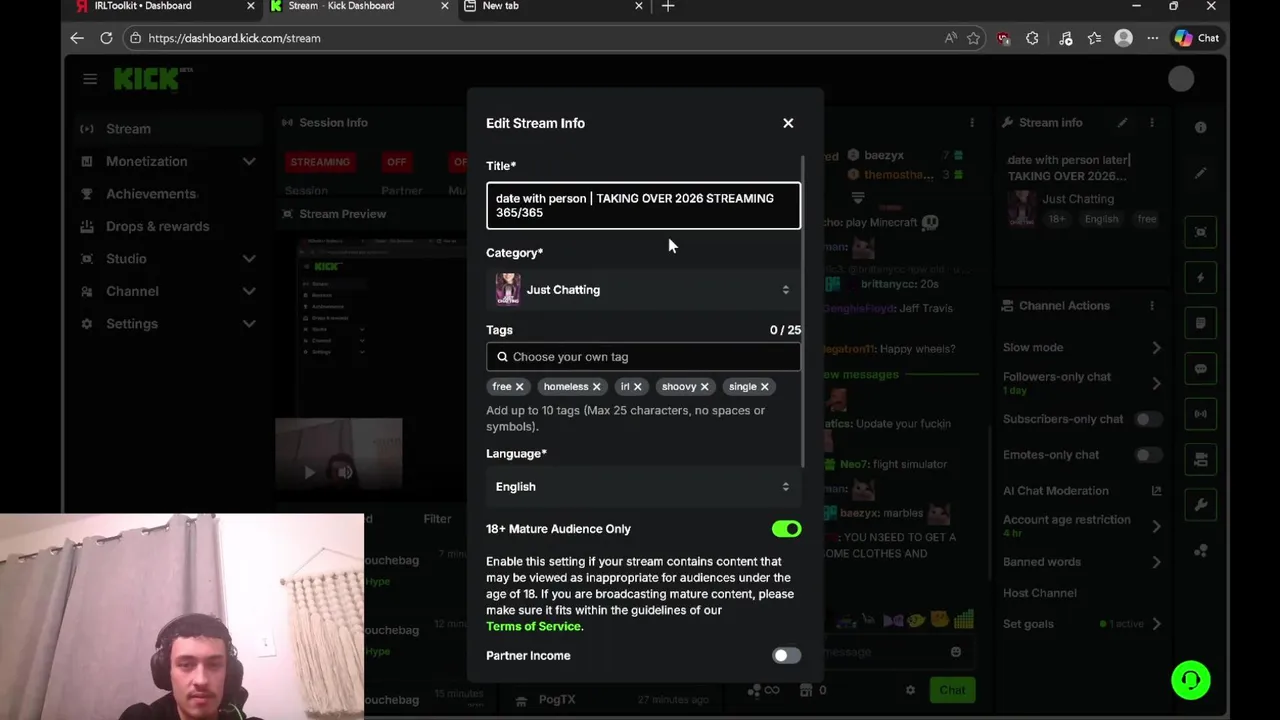
Task: Remove the homeless tag
Action: [596, 387]
